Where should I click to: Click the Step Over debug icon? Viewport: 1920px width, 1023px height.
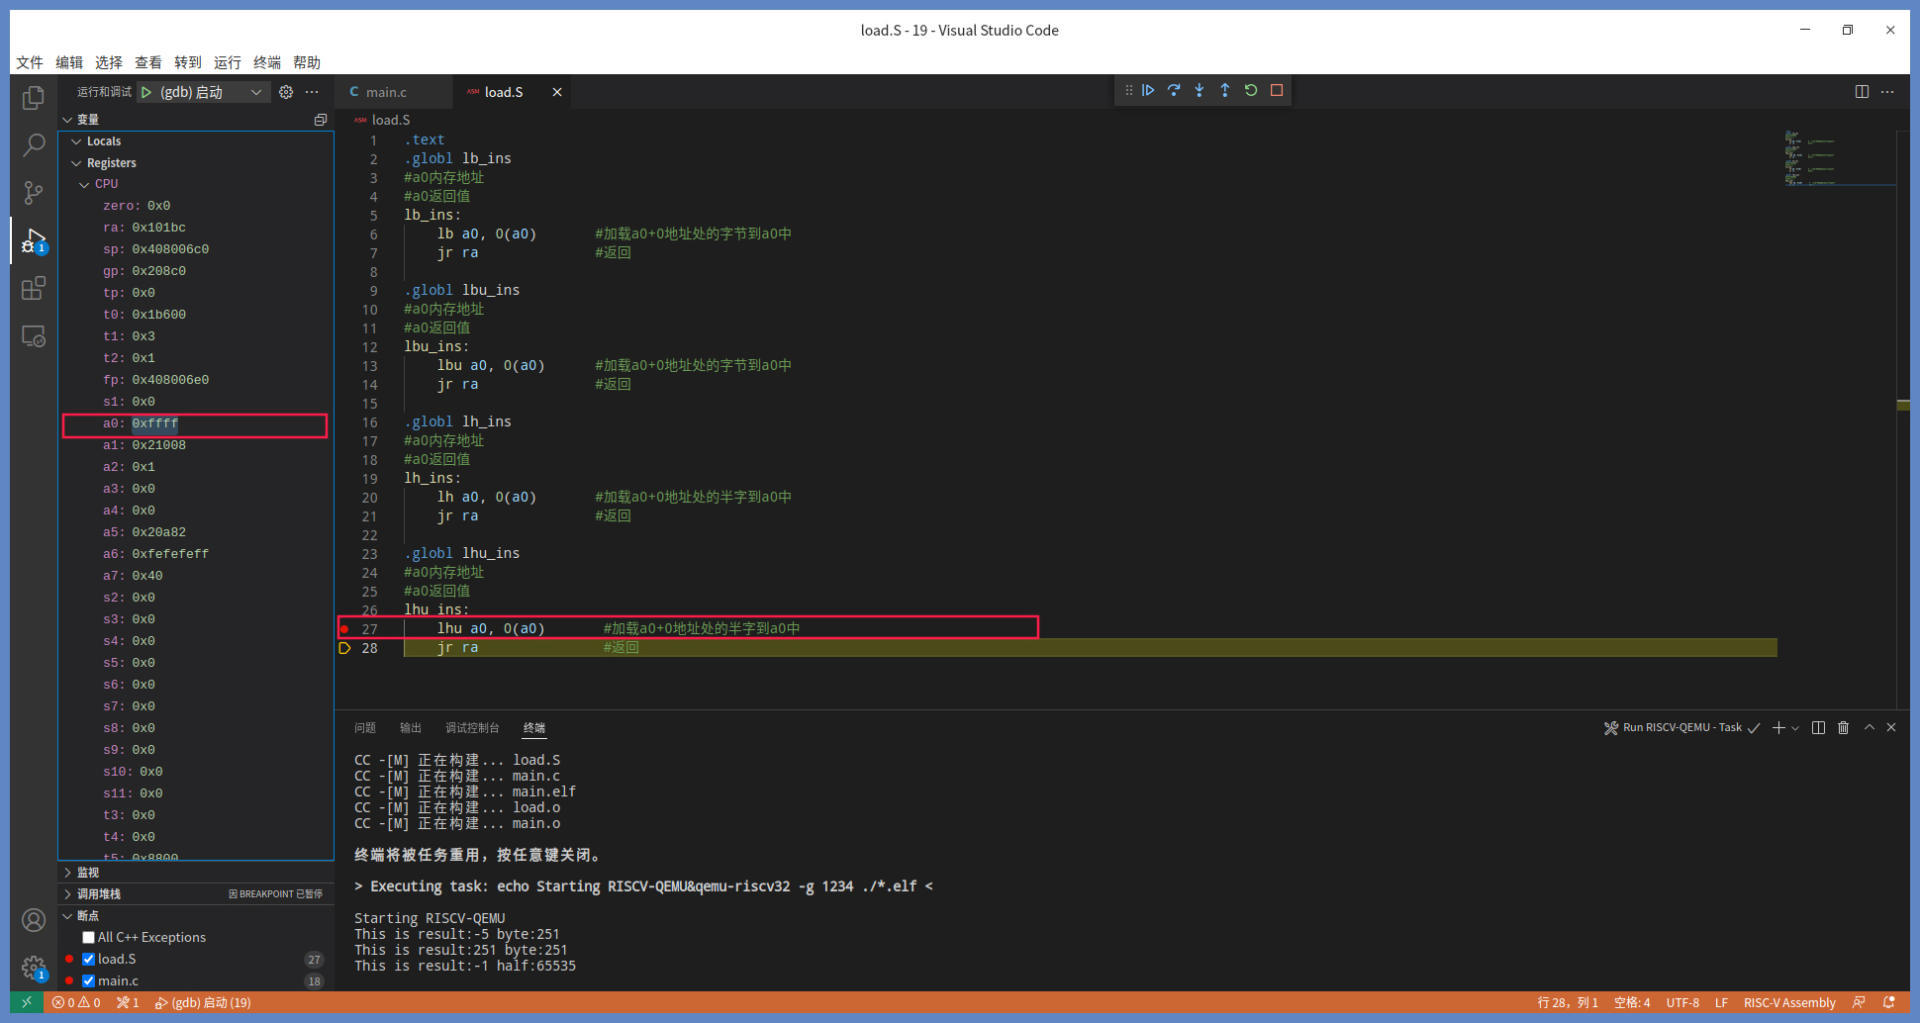point(1174,90)
